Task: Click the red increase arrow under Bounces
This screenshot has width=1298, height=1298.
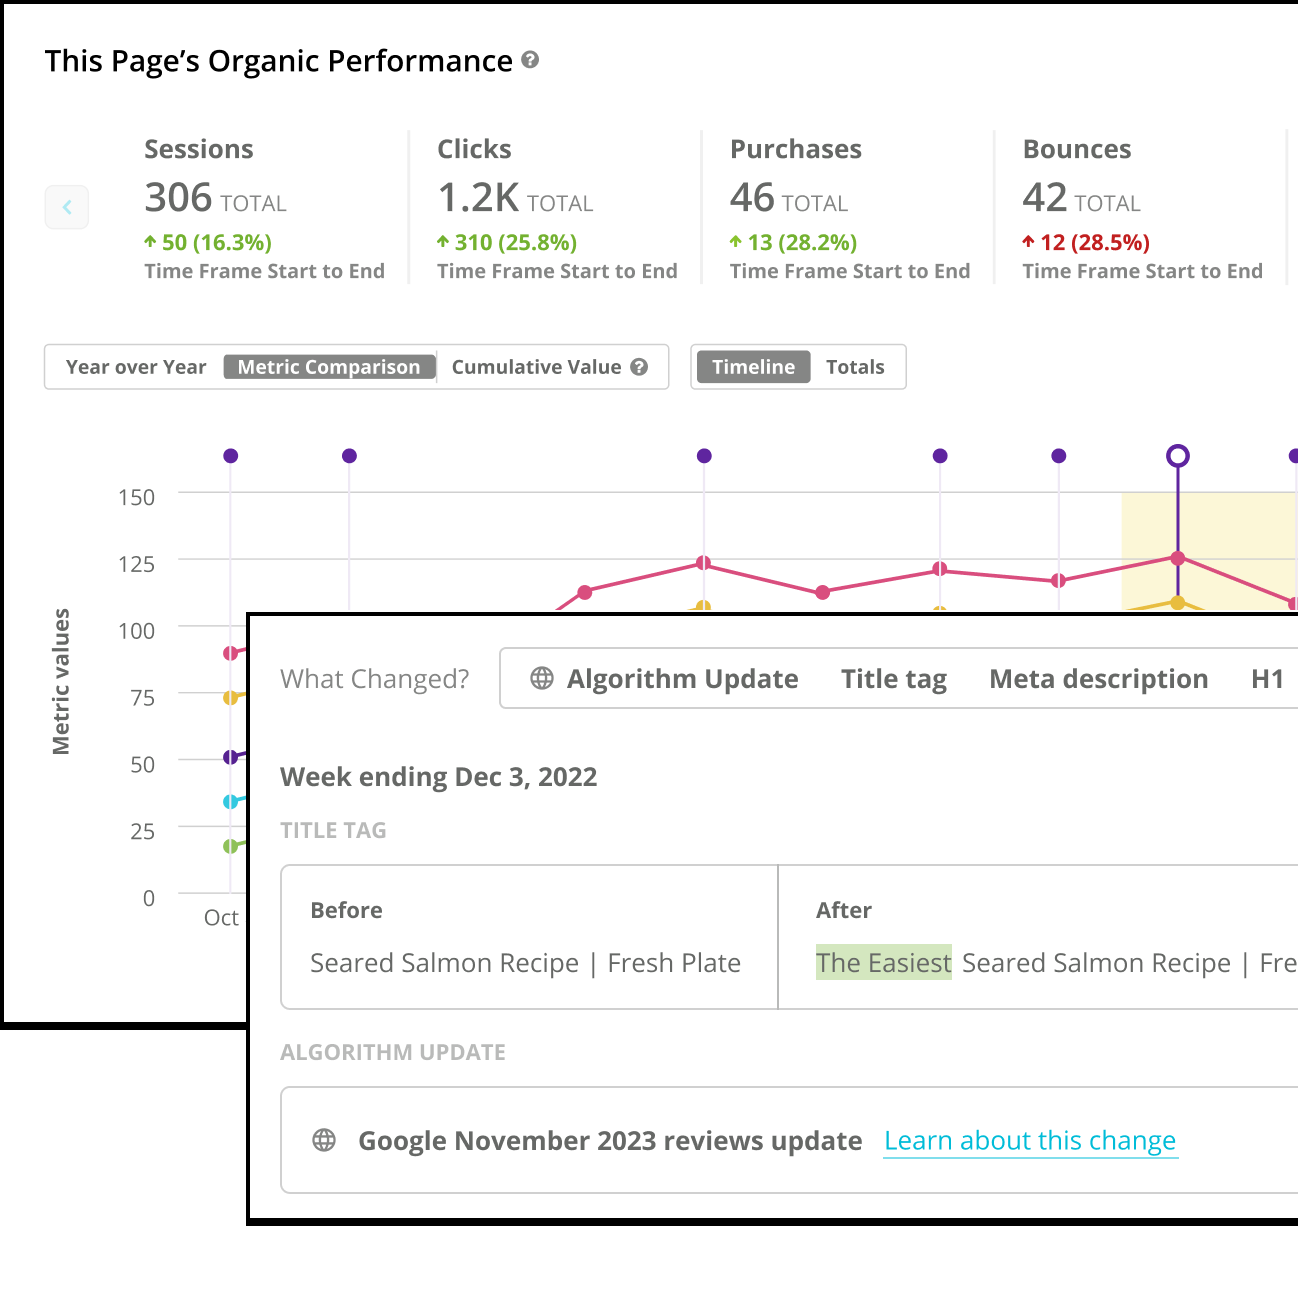Action: (1029, 242)
